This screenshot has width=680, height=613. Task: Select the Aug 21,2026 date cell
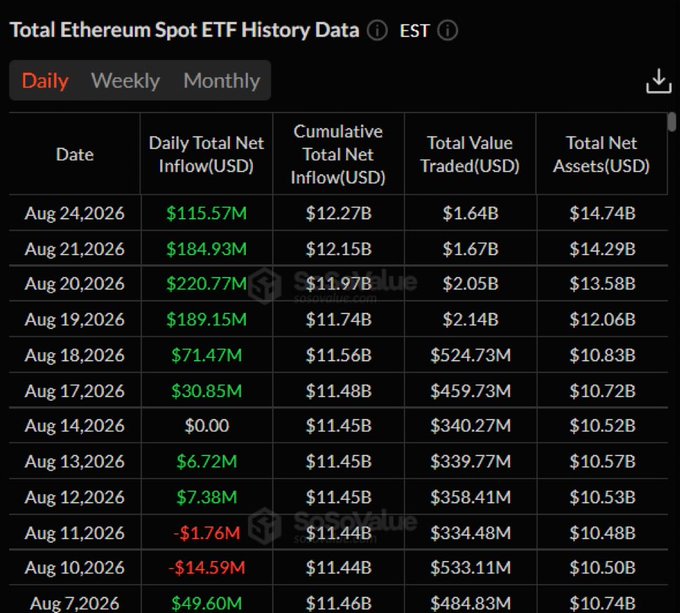click(x=75, y=249)
